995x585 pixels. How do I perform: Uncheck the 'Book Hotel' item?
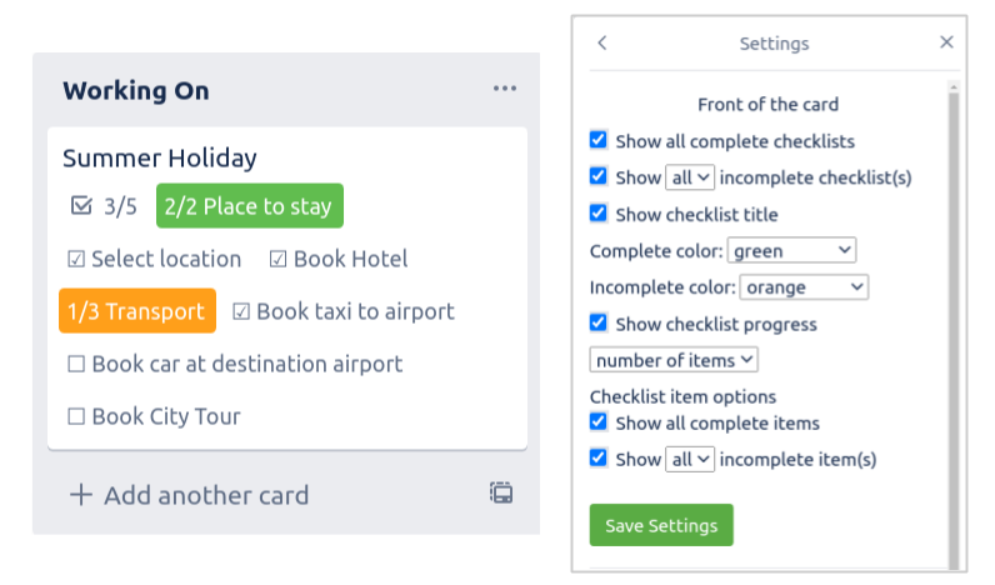pos(277,259)
